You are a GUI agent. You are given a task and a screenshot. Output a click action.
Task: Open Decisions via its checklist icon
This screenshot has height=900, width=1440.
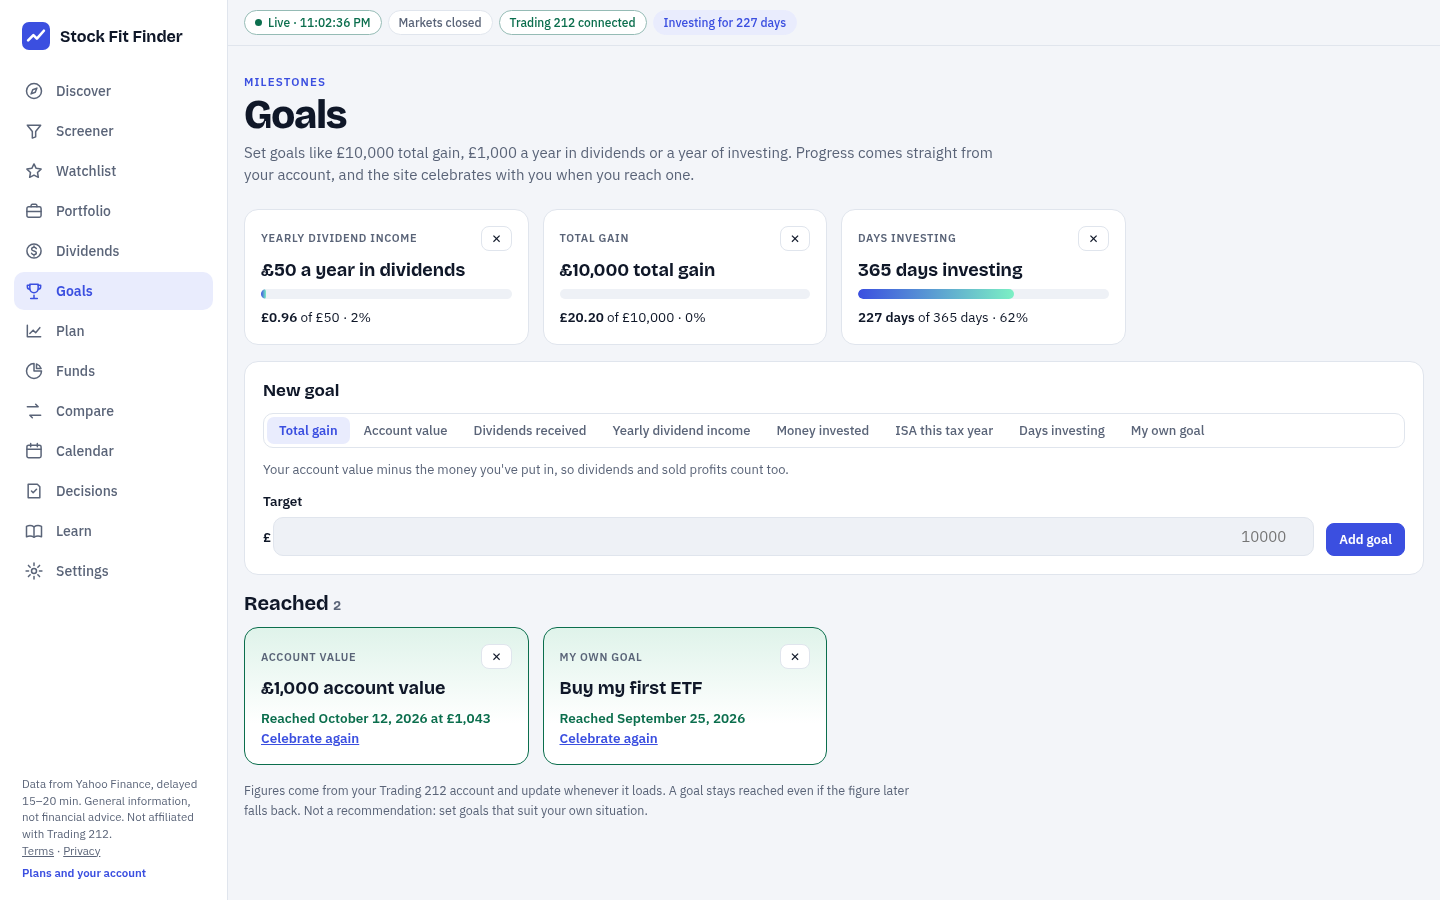tap(34, 491)
